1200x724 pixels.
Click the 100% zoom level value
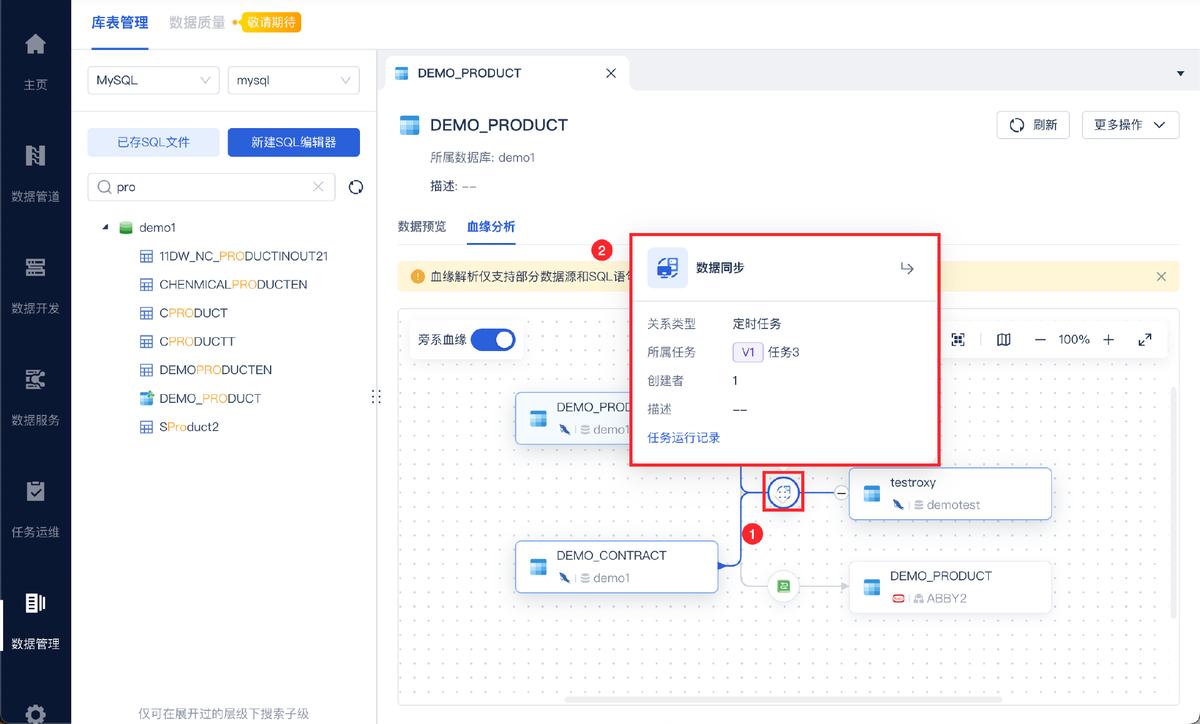[1074, 340]
